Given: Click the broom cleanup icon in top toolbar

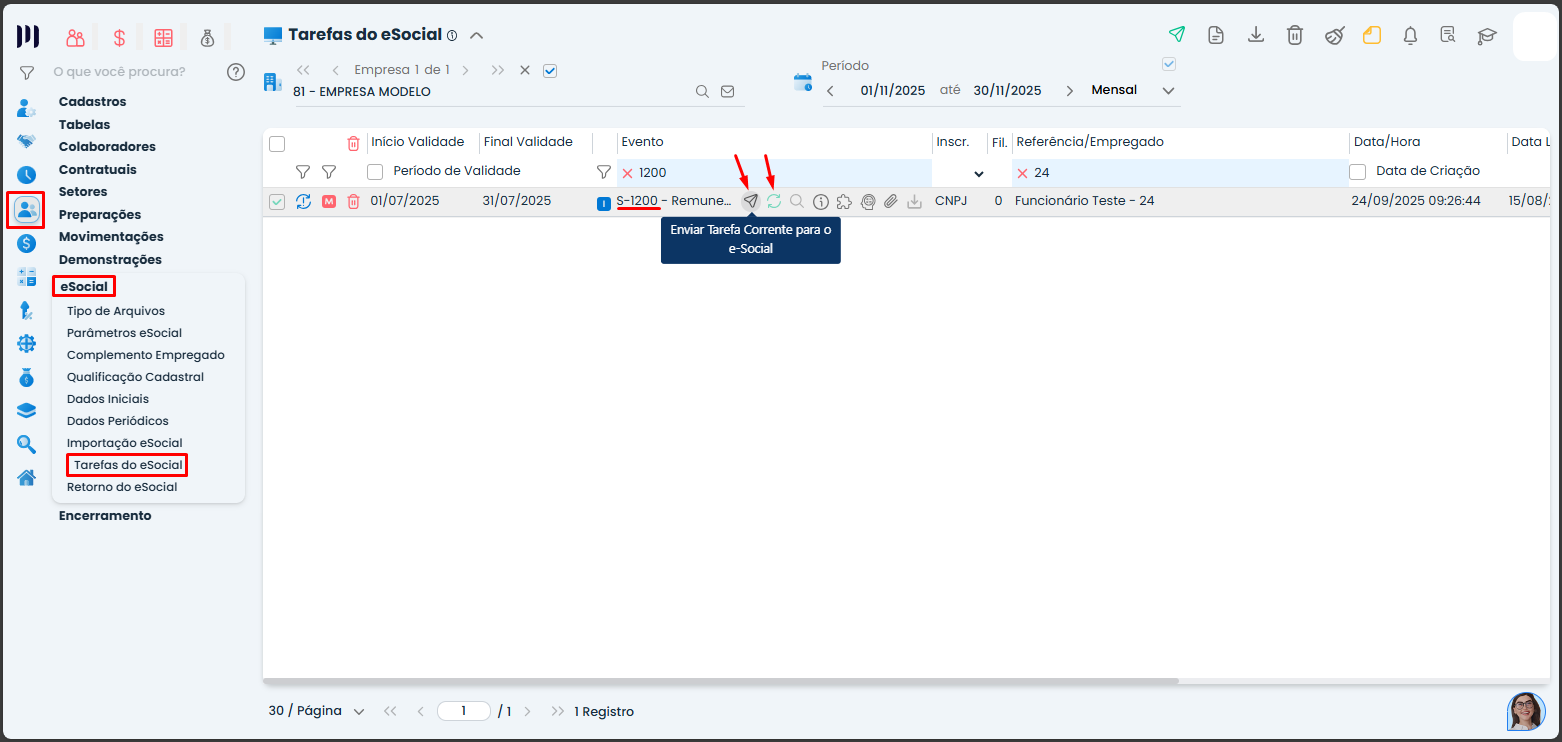Looking at the screenshot, I should [1334, 35].
